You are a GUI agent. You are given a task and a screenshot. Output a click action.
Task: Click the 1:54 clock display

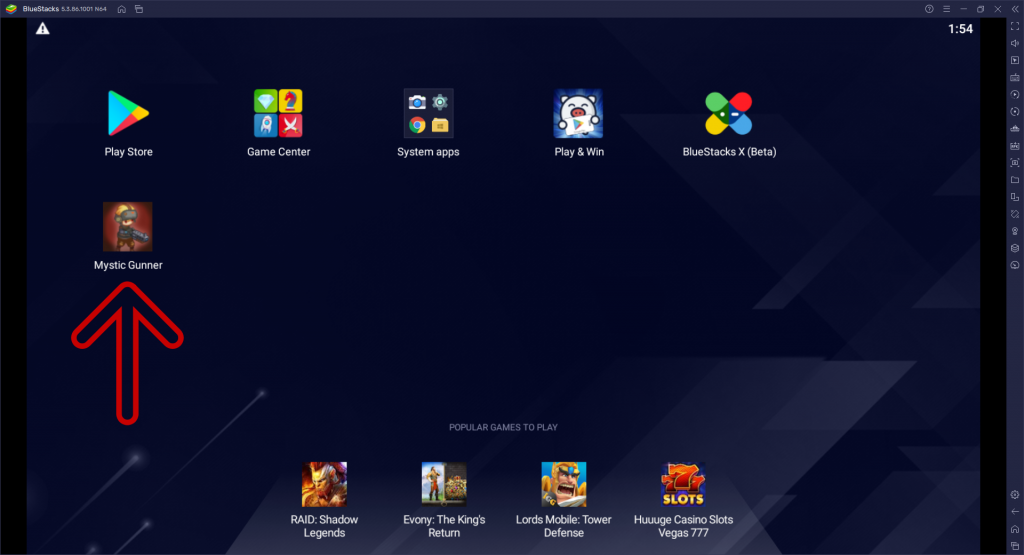click(x=960, y=29)
